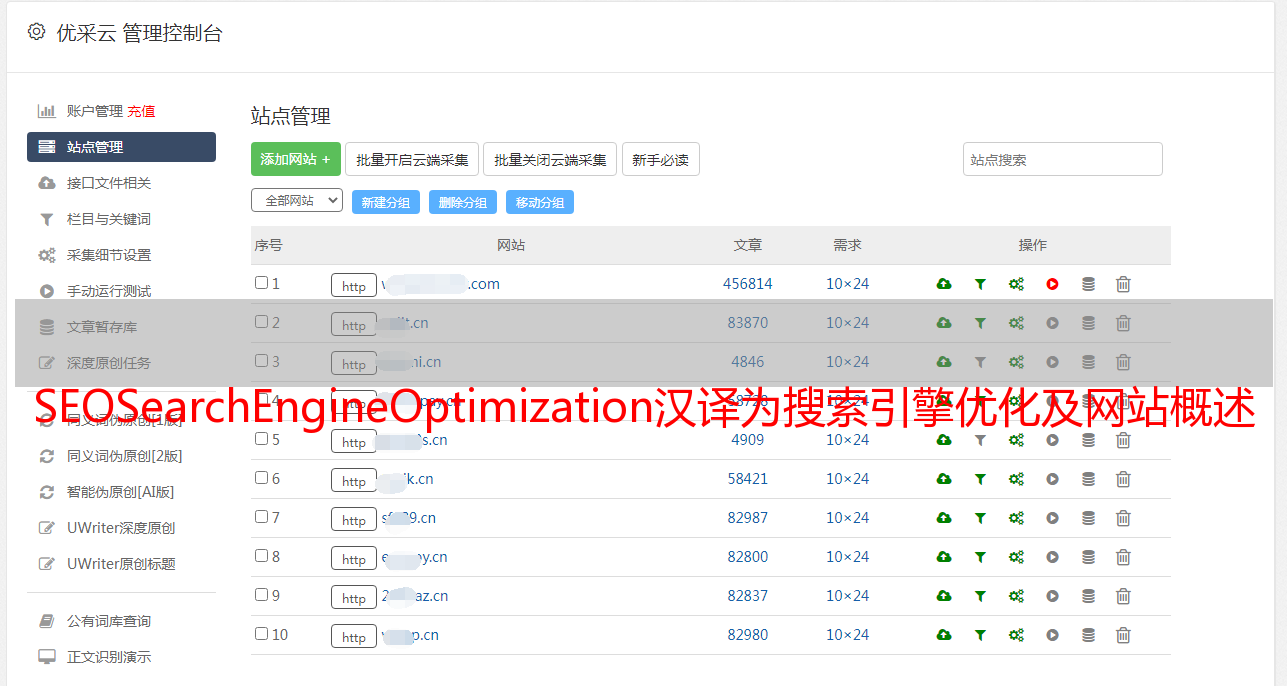Open the 全部网站 group dropdown

pos(296,201)
